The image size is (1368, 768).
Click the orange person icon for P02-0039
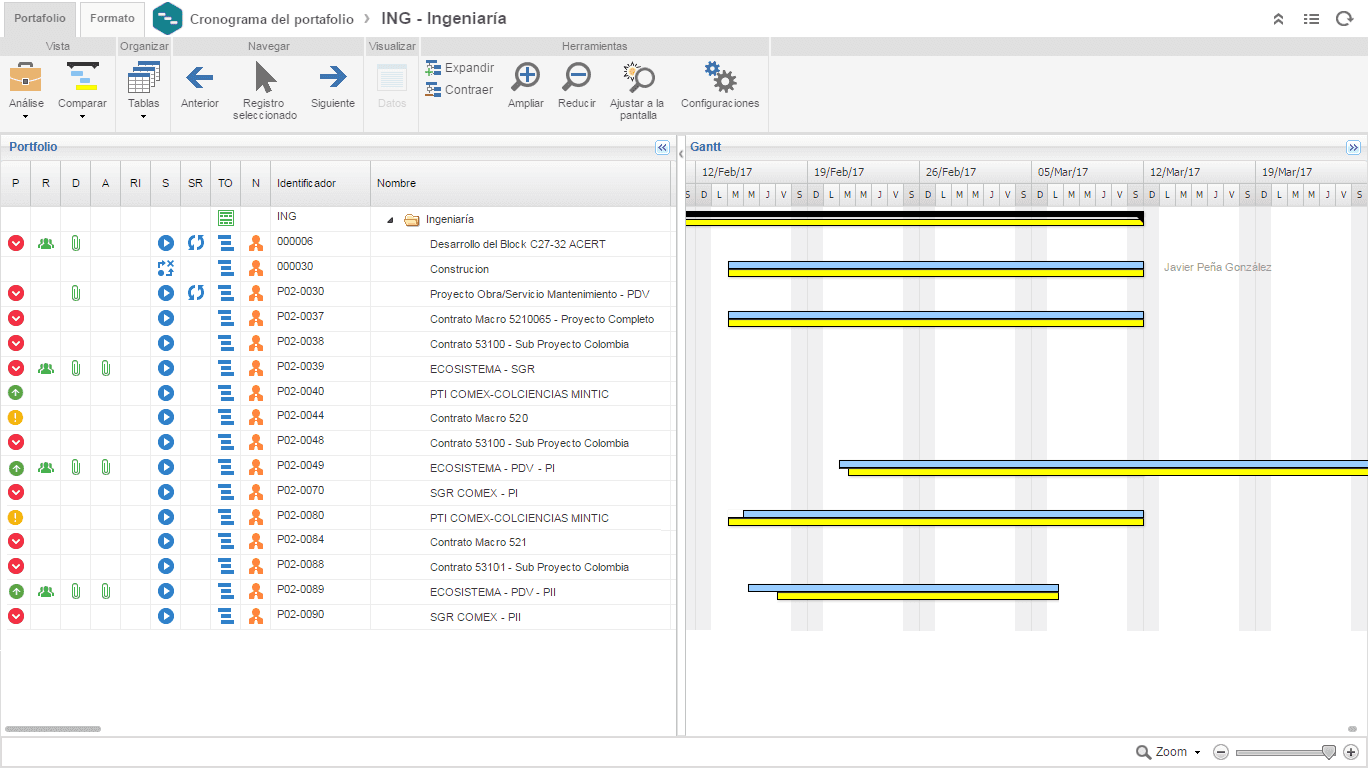pos(255,368)
